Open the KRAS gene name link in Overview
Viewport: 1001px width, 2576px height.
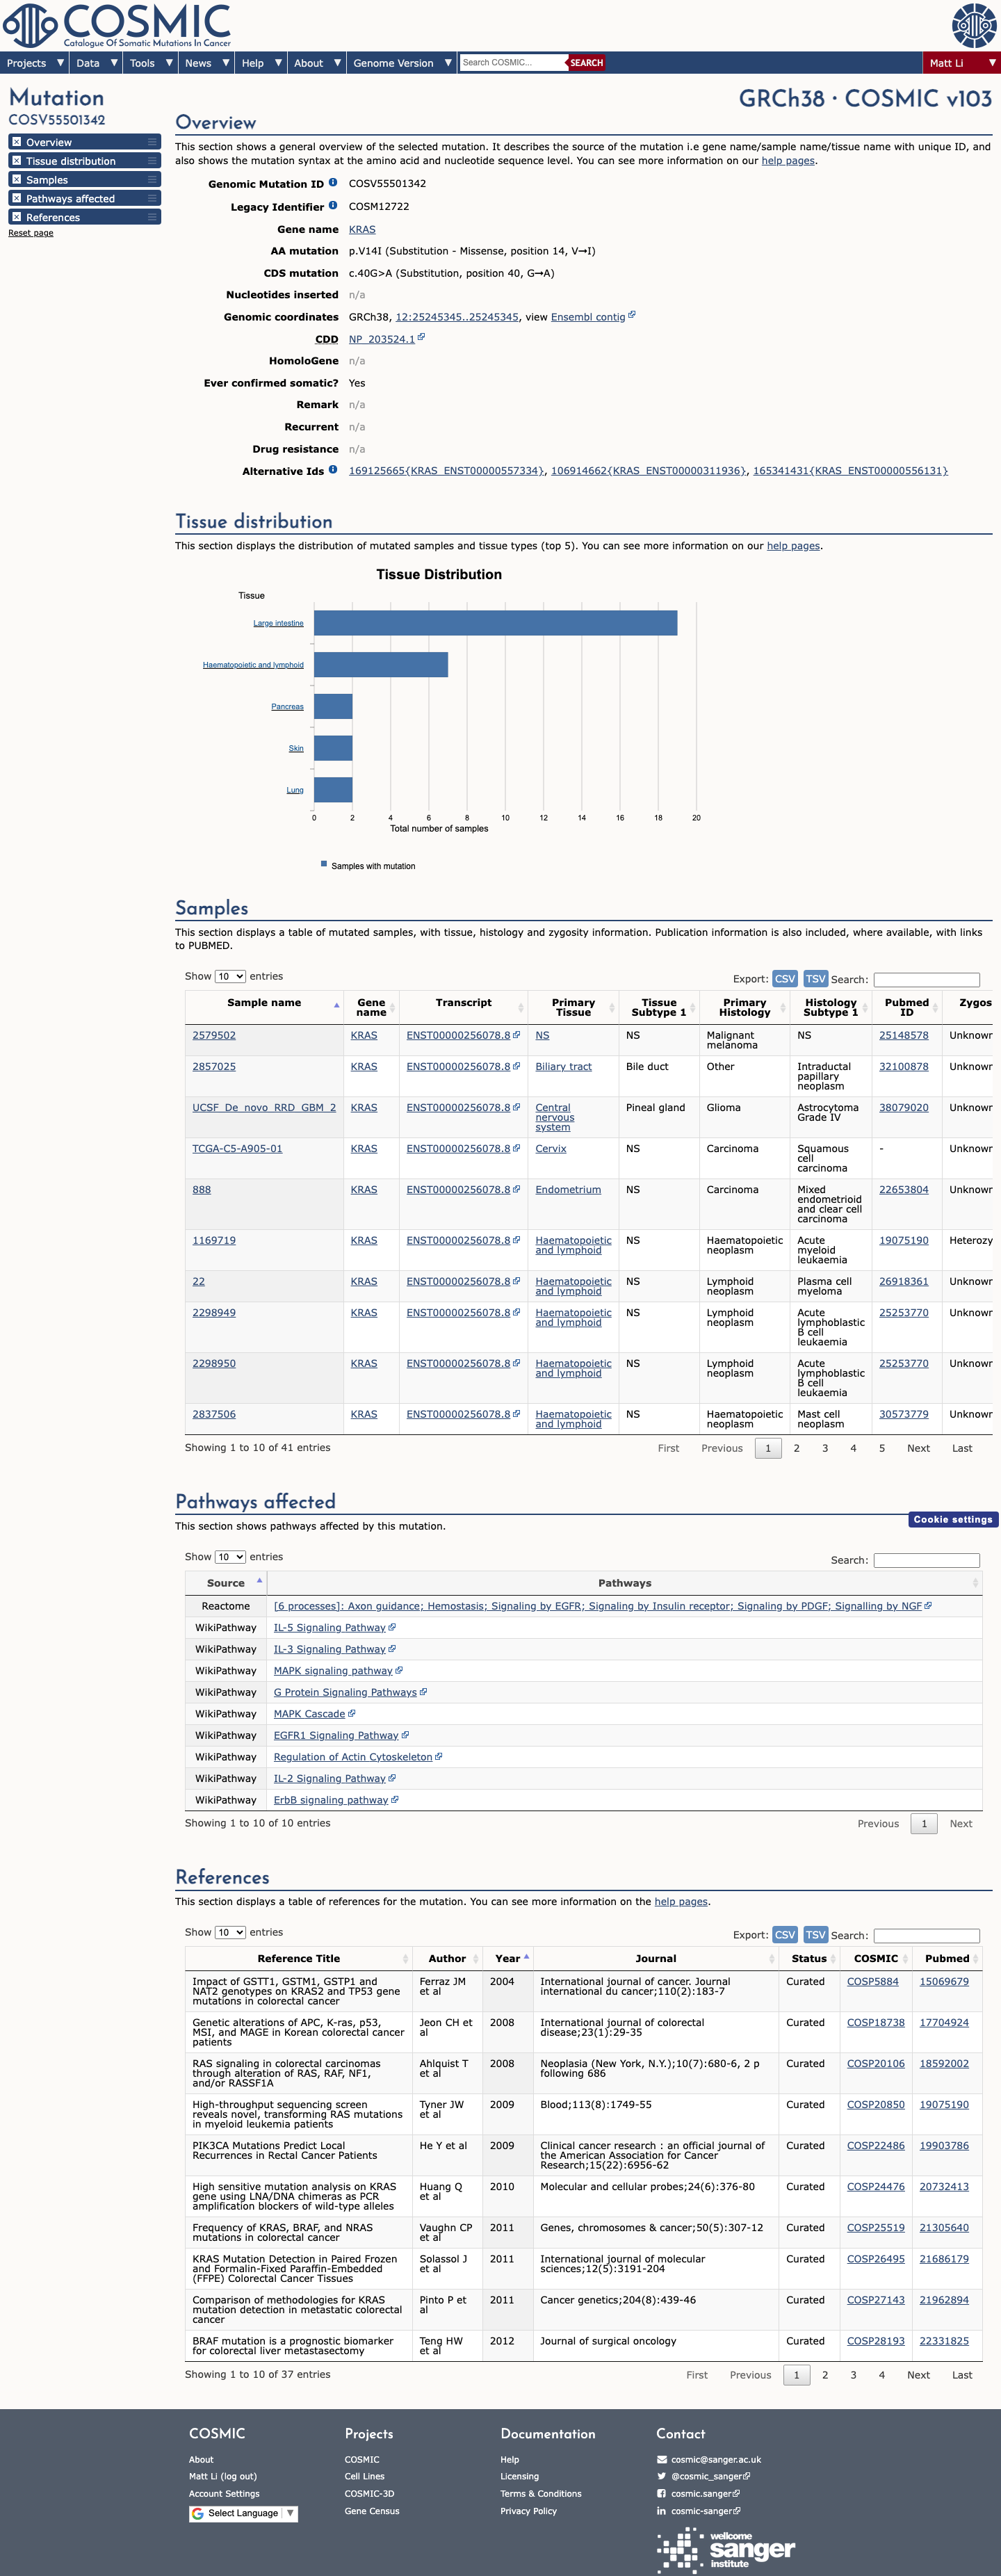pyautogui.click(x=362, y=229)
